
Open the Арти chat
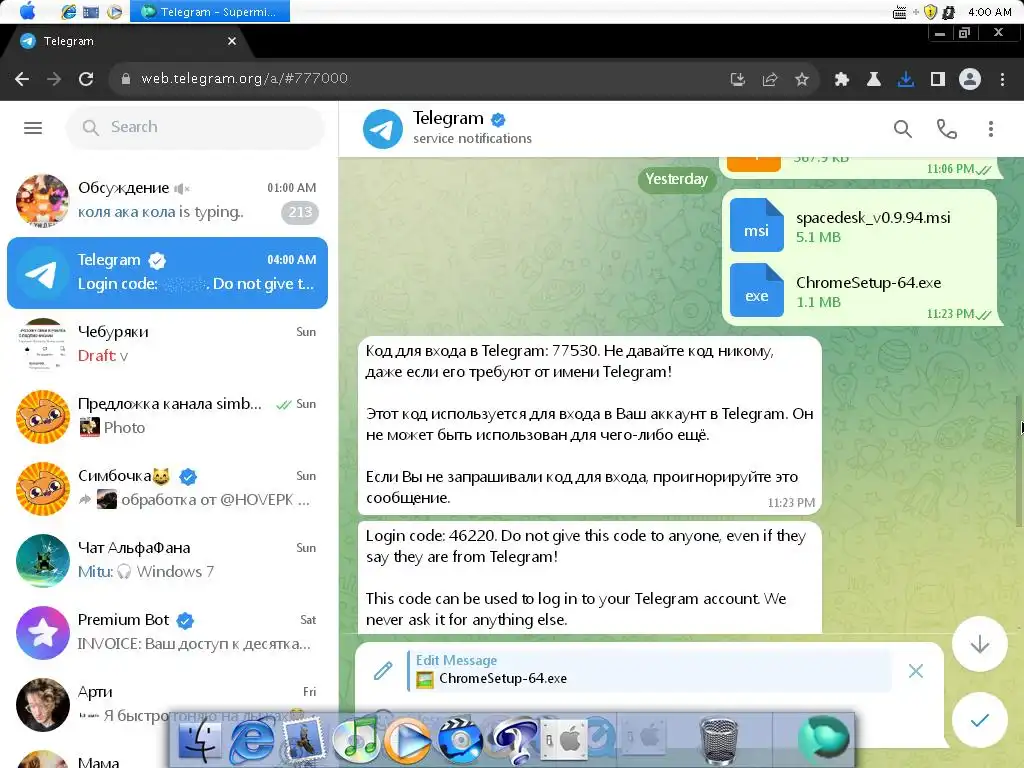(x=167, y=703)
